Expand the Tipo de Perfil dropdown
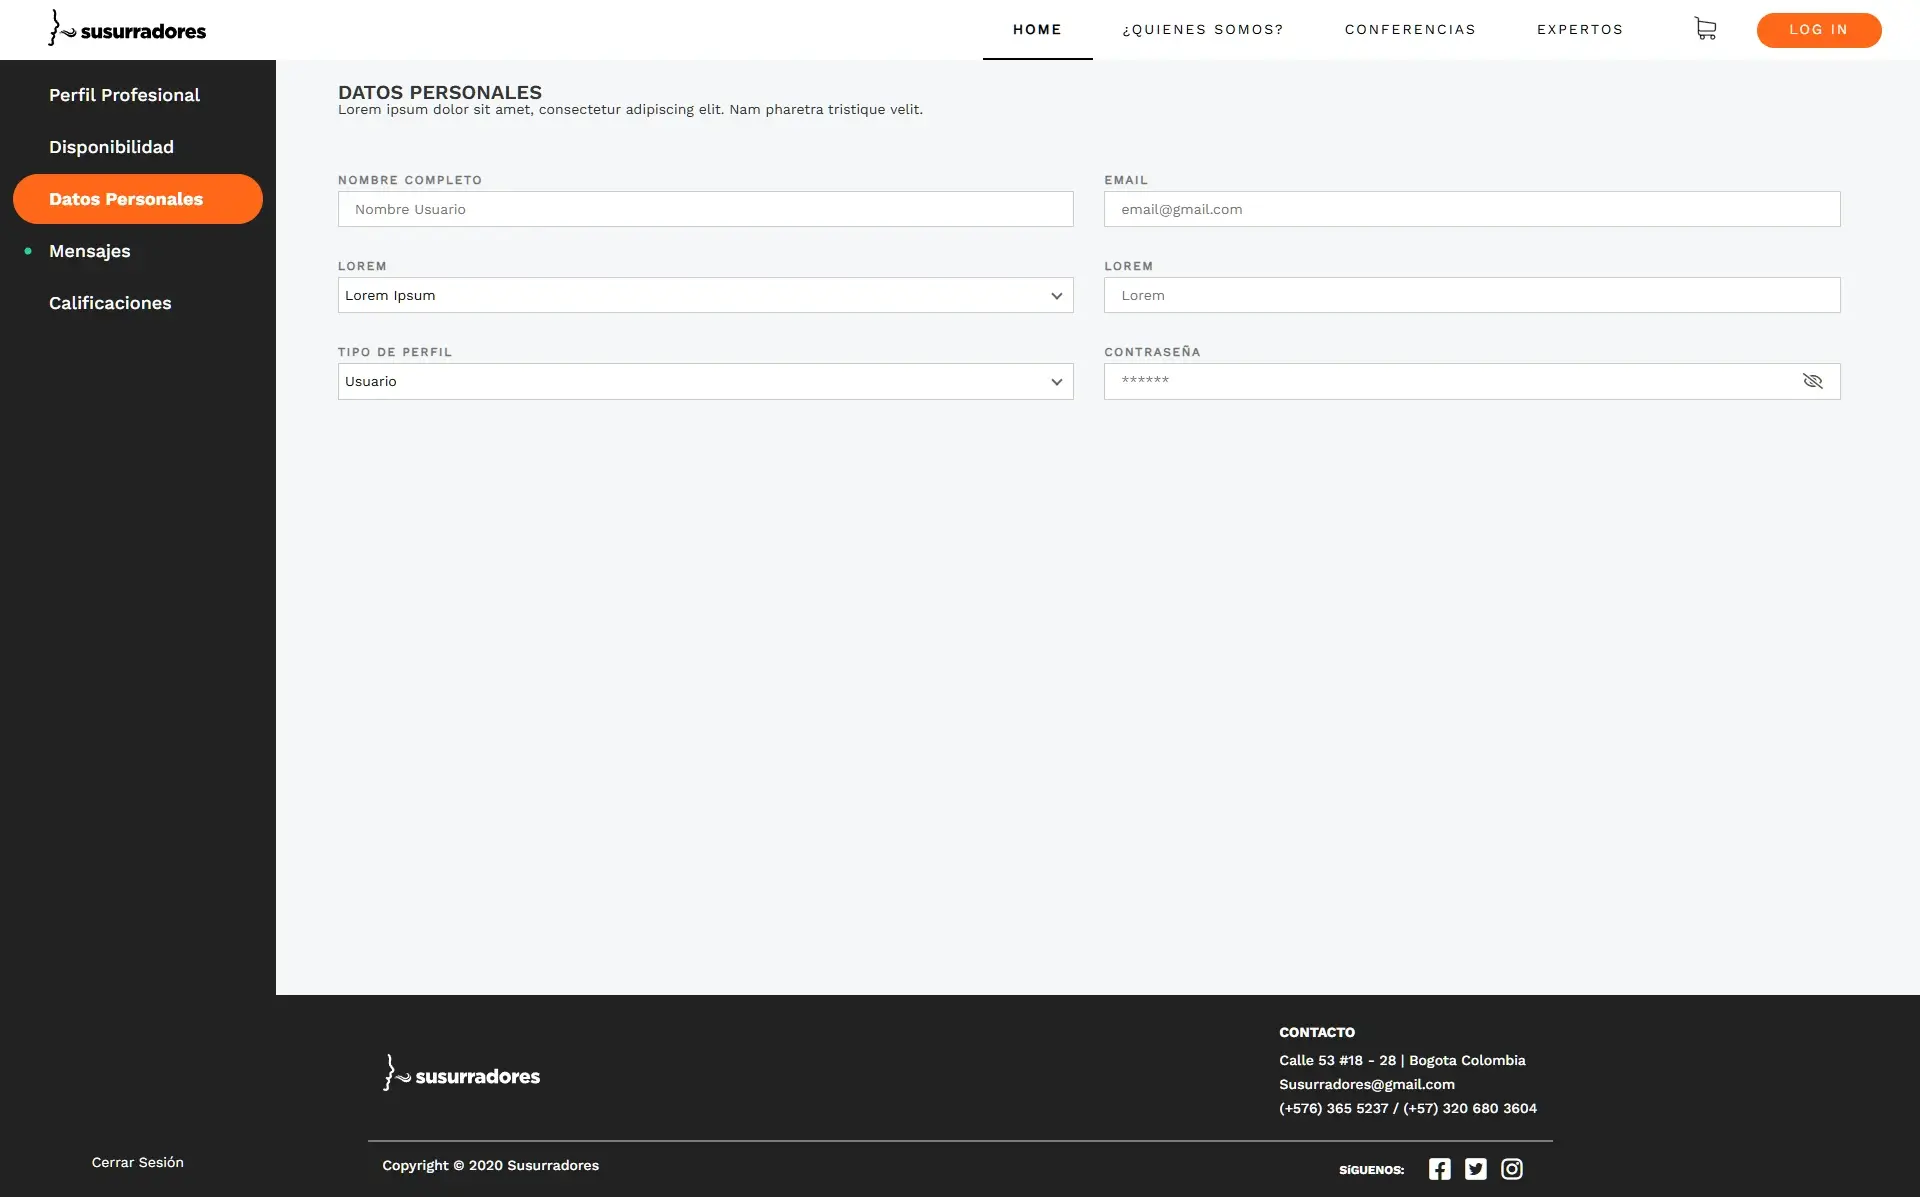This screenshot has width=1920, height=1197. pos(705,381)
